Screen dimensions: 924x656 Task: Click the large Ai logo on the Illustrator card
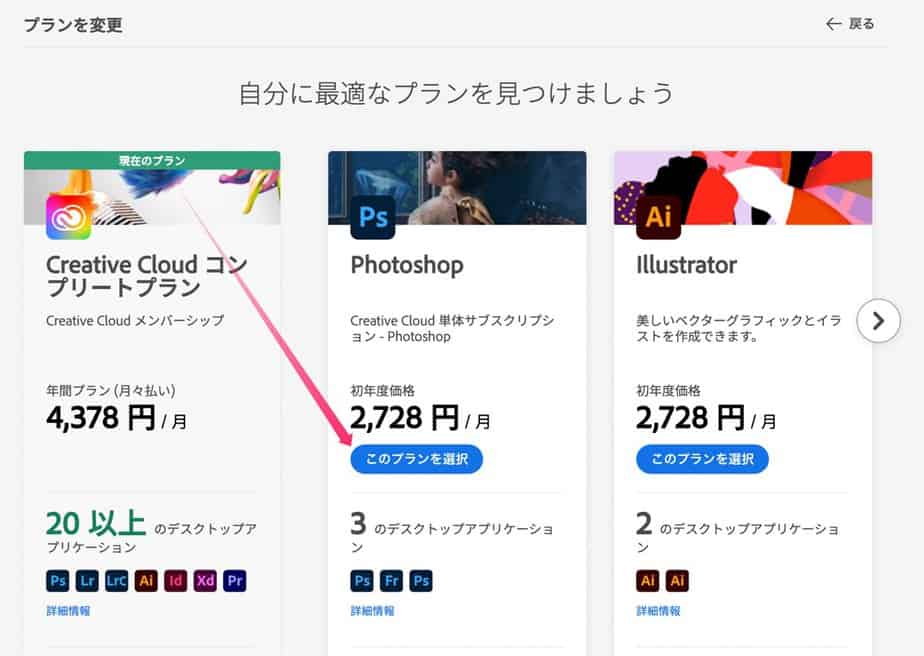(658, 217)
